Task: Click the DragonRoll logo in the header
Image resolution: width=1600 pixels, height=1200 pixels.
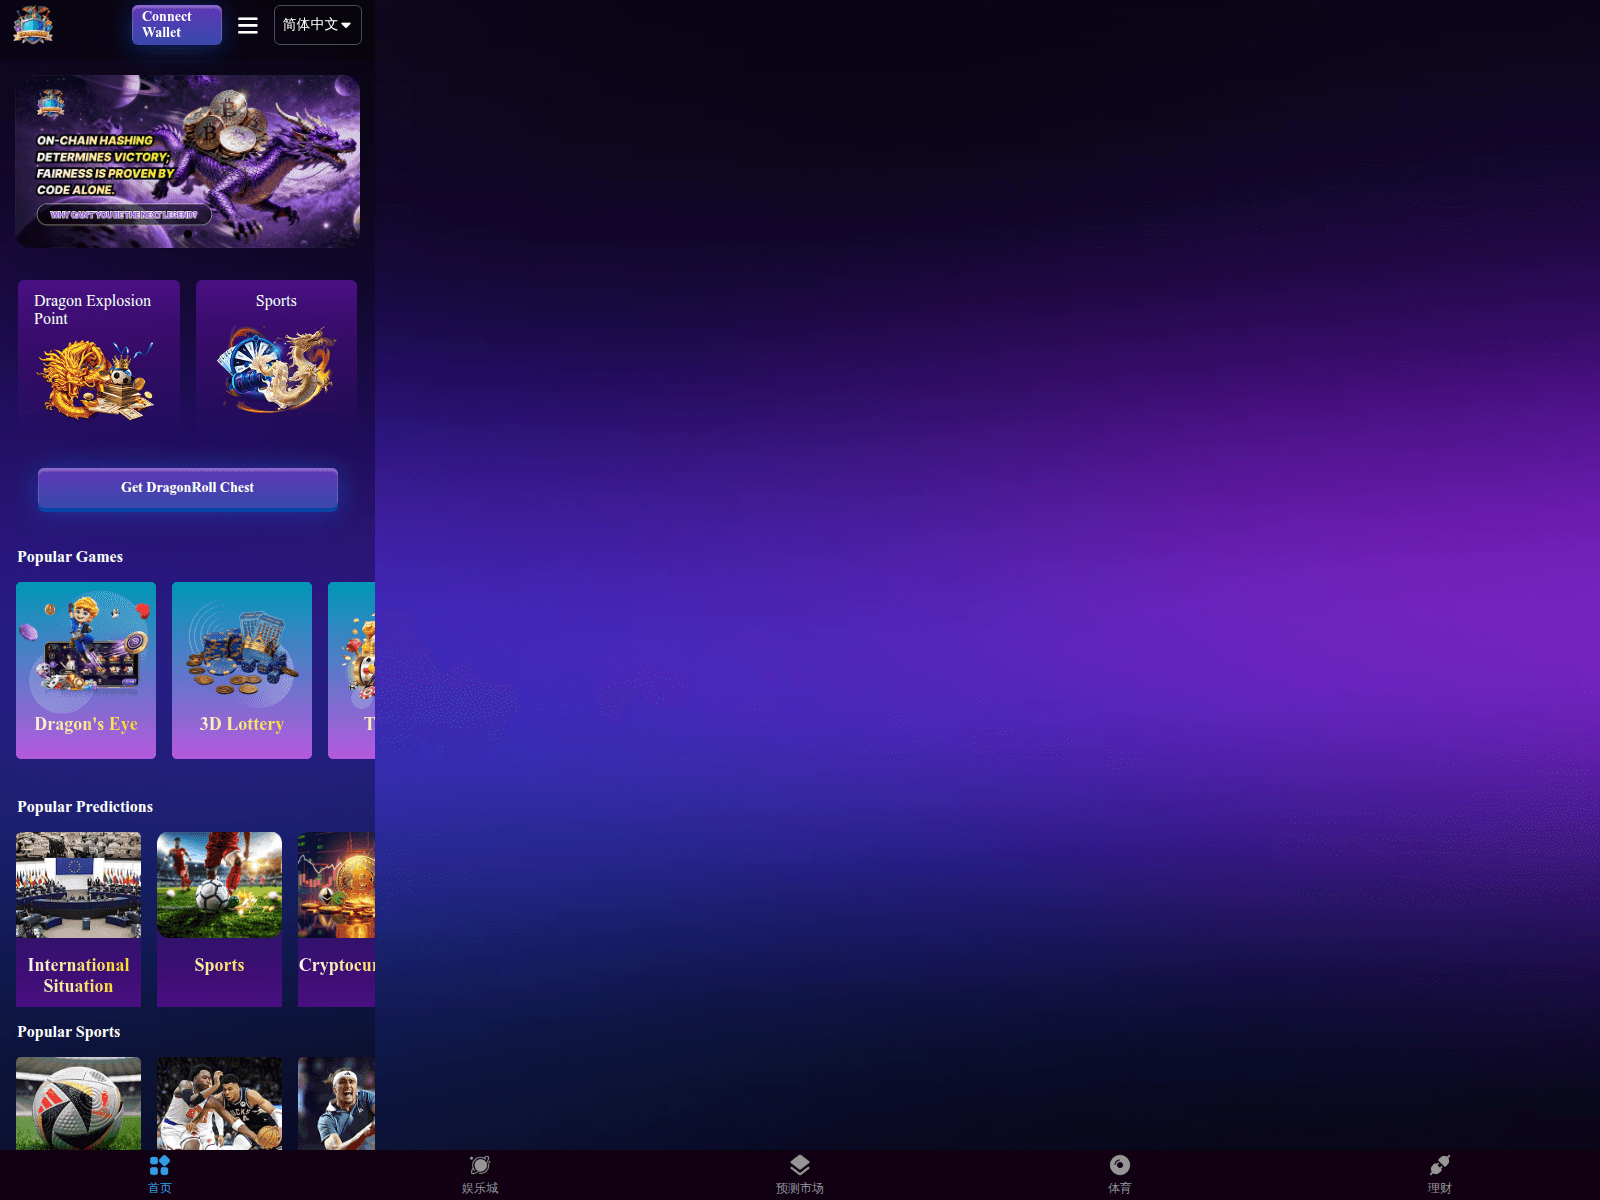Action: [x=33, y=24]
